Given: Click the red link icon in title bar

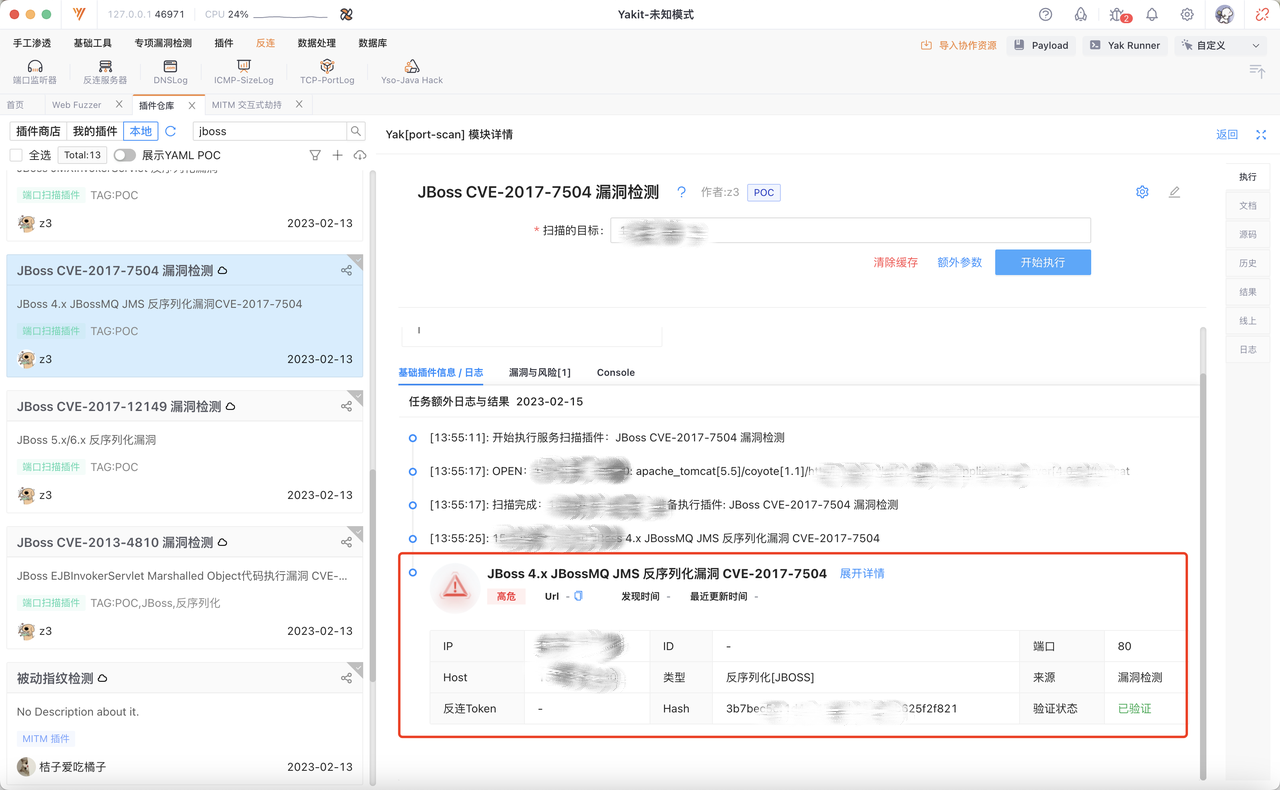Looking at the screenshot, I should click(x=1262, y=15).
